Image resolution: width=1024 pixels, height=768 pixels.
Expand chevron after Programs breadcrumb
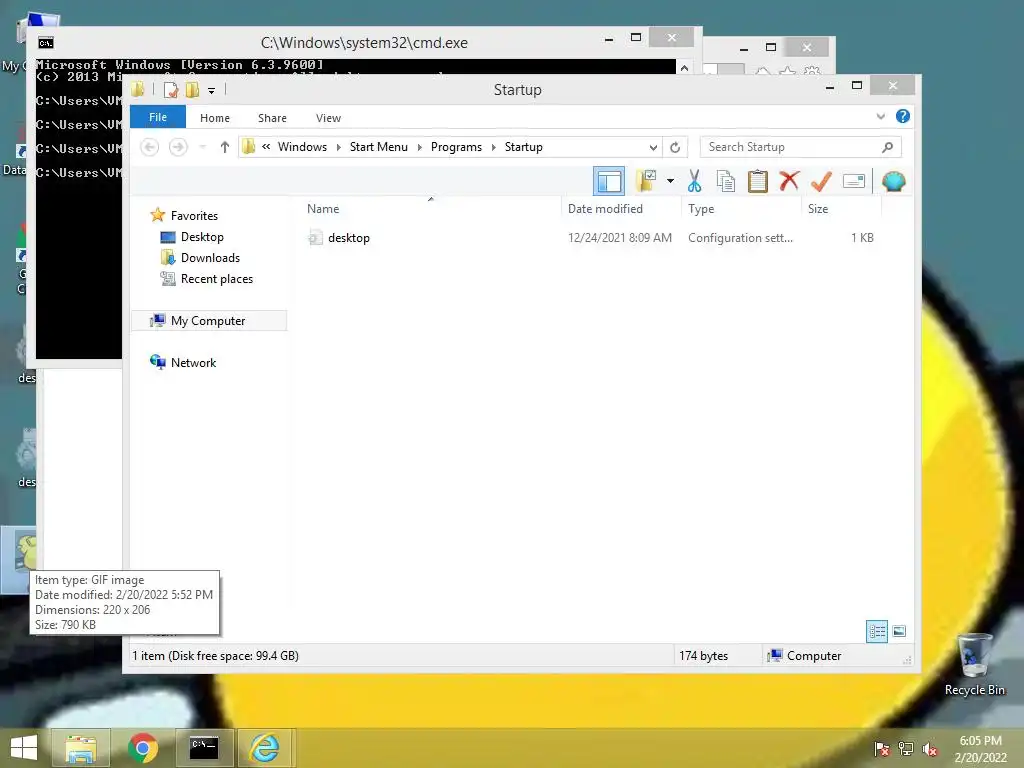point(493,147)
